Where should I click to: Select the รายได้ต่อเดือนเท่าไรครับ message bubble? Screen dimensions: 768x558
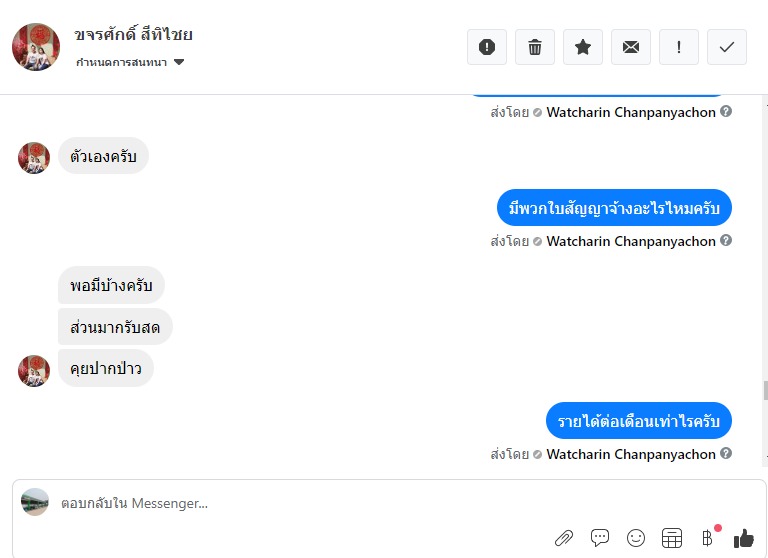point(639,421)
